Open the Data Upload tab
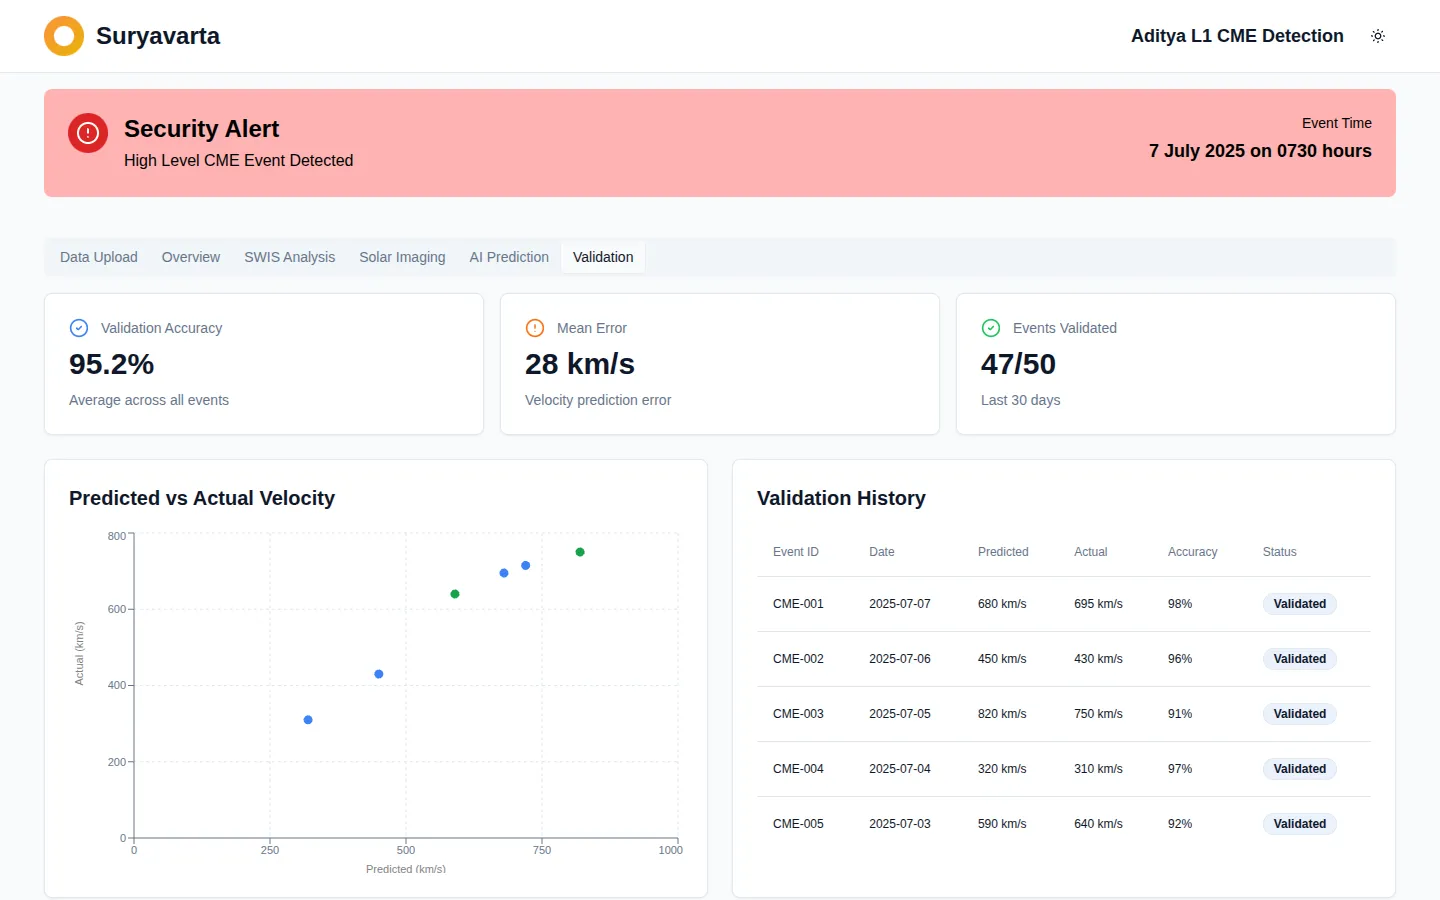Image resolution: width=1440 pixels, height=900 pixels. pyautogui.click(x=99, y=257)
